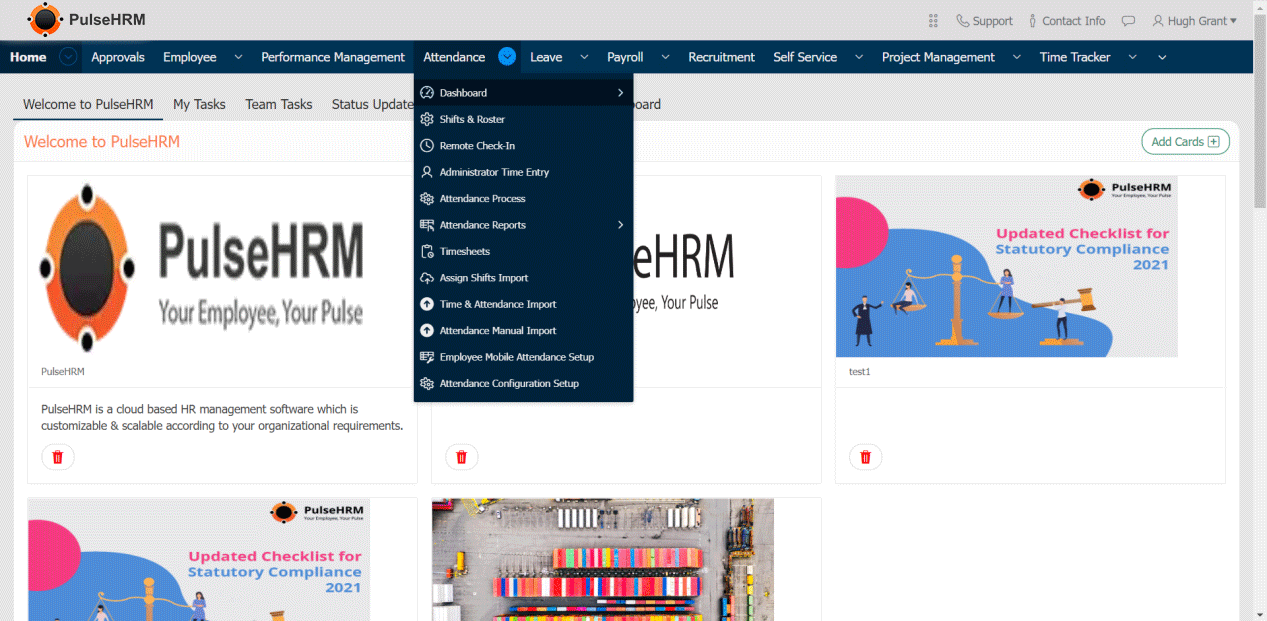Expand the Payroll menu chevron
Image resolution: width=1267 pixels, height=621 pixels.
click(x=662, y=57)
